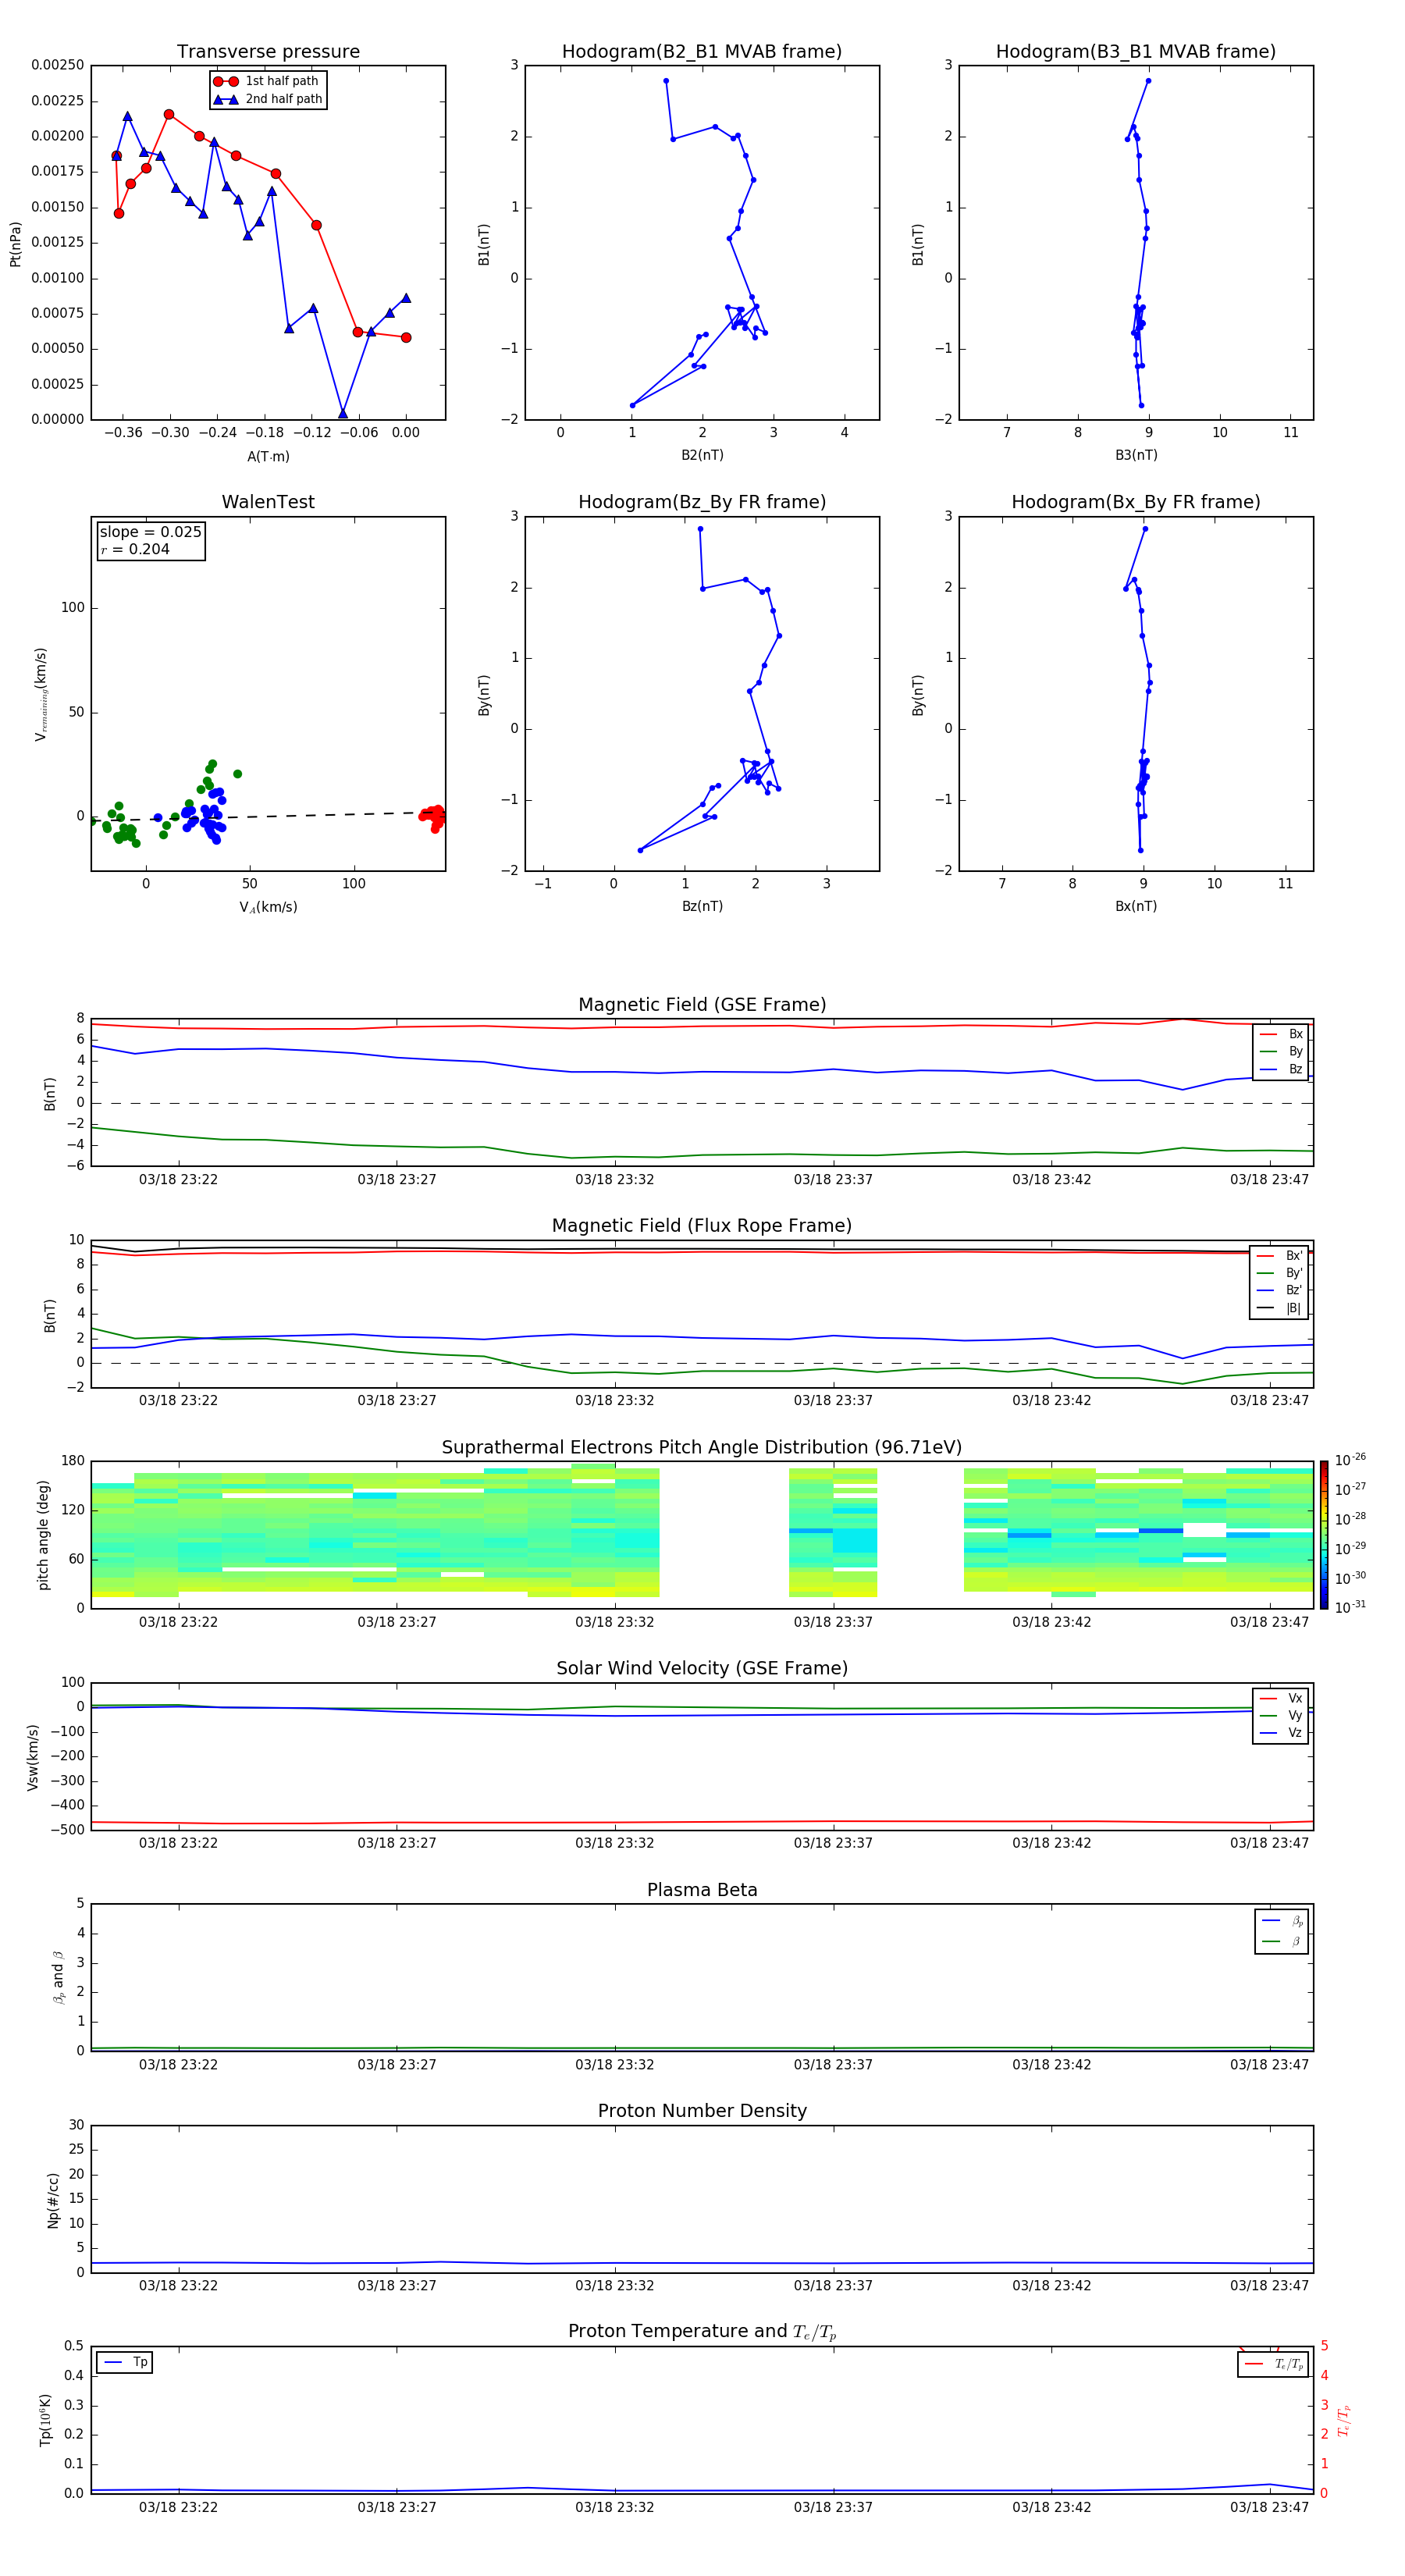Select the 'Hodogram(Bz_By FR frame)' title
Screen dimensions: 1405x2576
(x=702, y=502)
